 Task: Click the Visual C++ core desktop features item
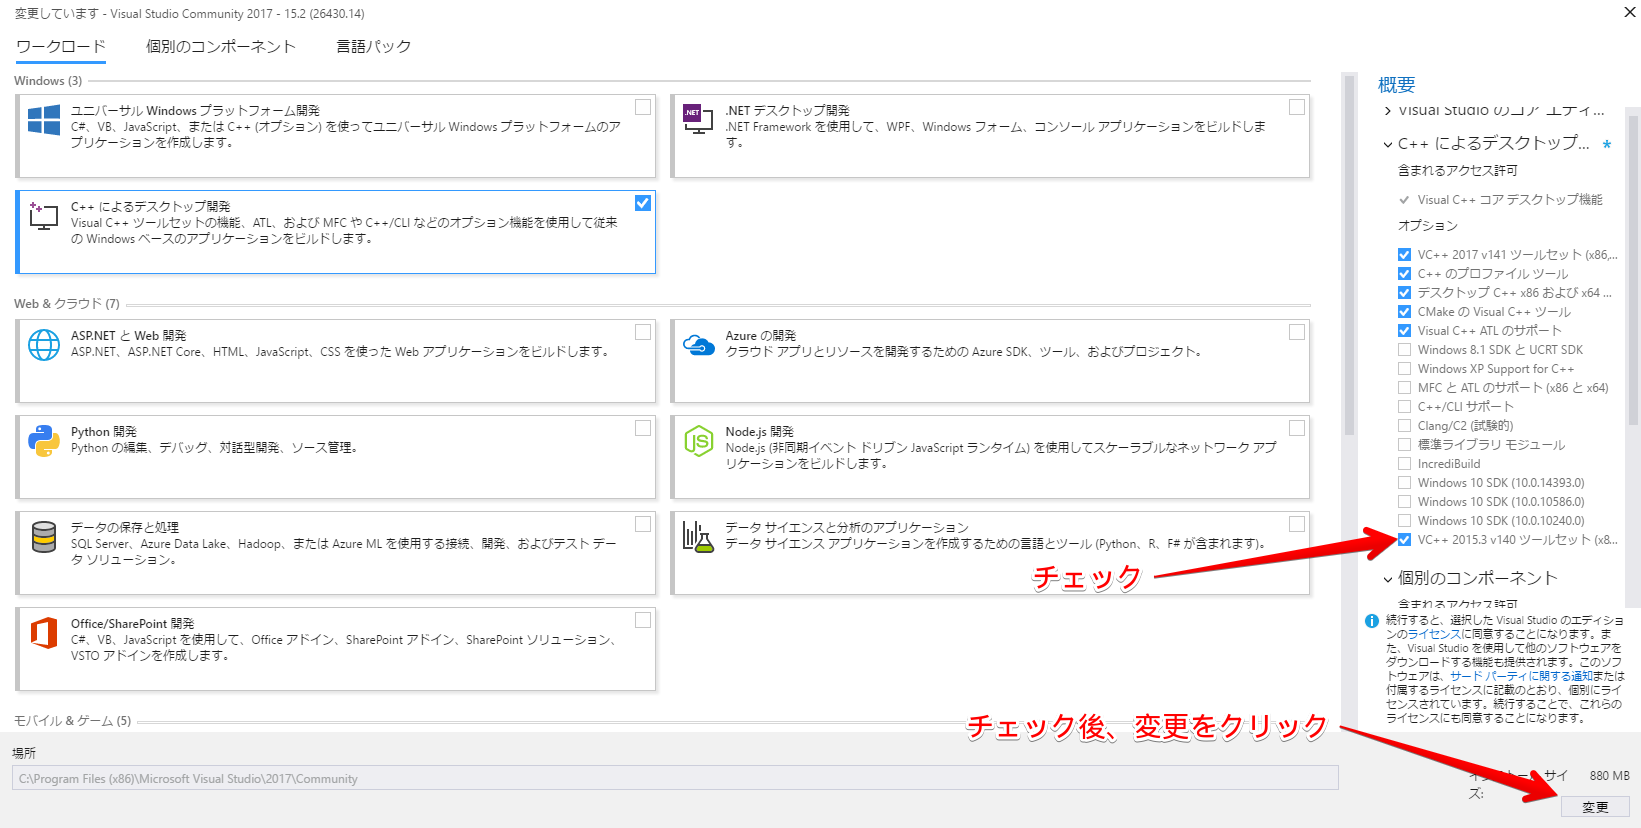tap(1510, 200)
